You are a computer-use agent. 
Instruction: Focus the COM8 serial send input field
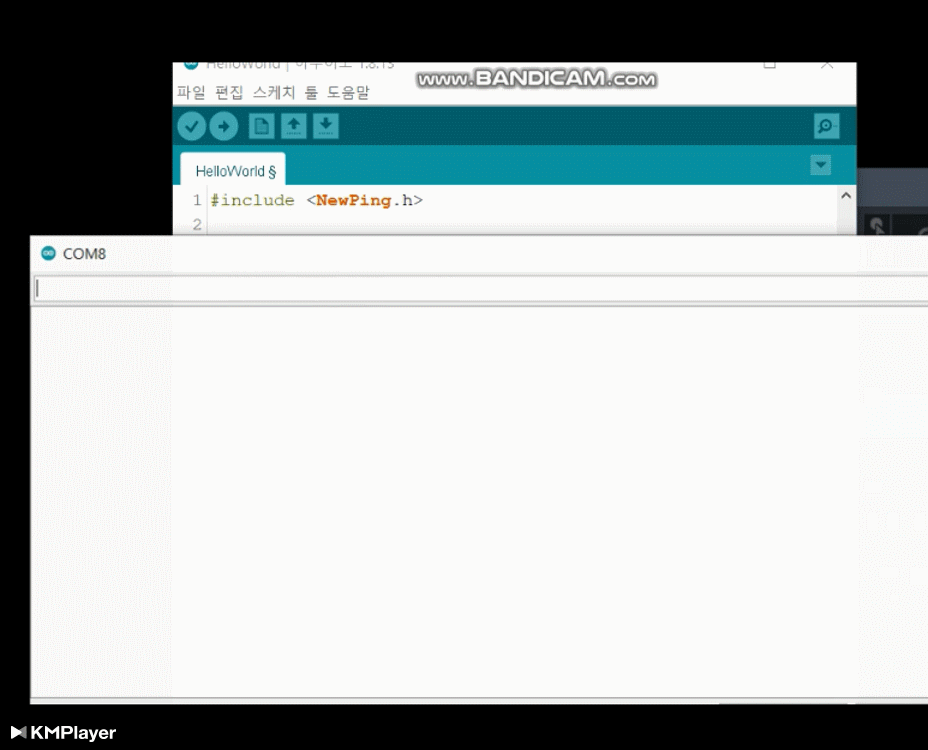481,289
